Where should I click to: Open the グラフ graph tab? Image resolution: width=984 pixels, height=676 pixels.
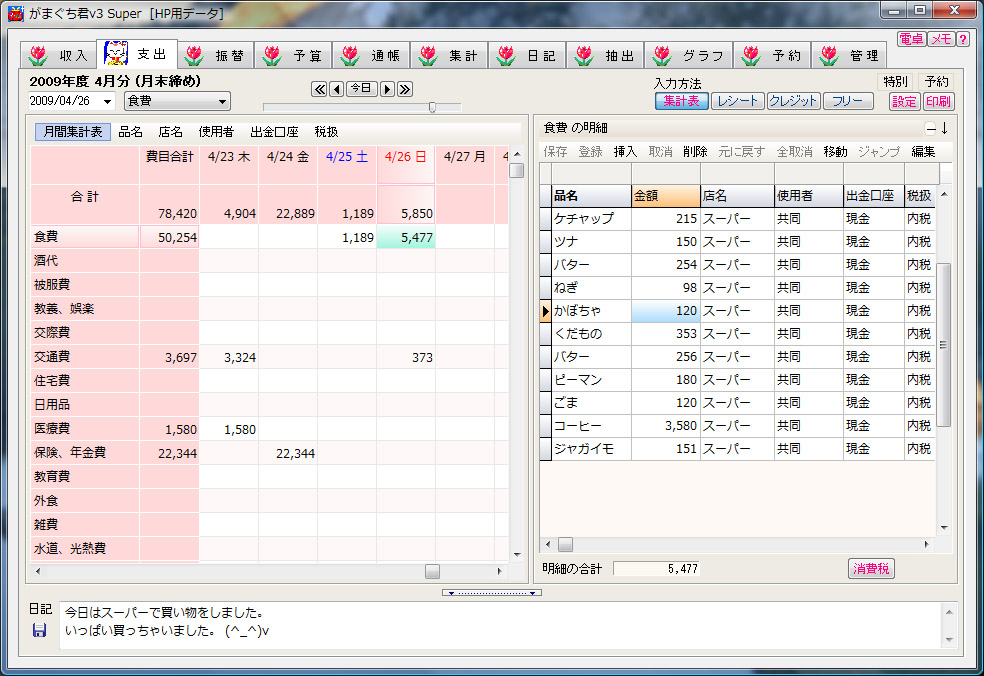point(688,55)
